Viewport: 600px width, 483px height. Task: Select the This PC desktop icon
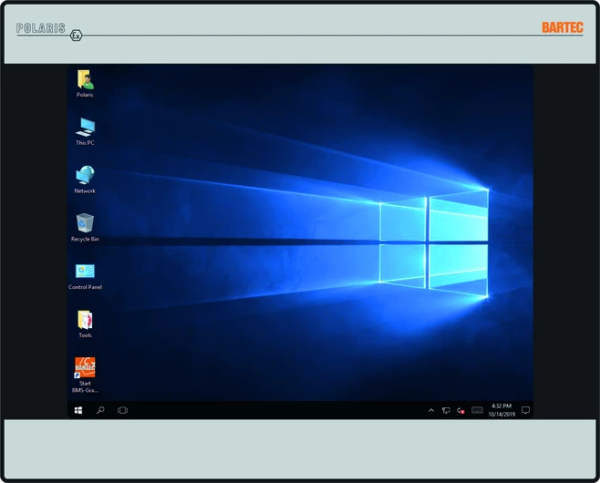tap(85, 127)
